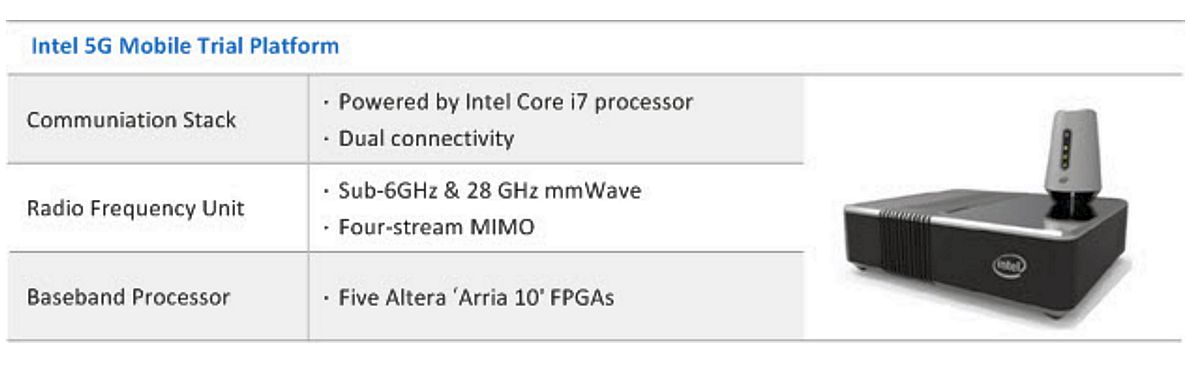Viewport: 1189px width, 365px height.
Task: Click the Intel 5G Mobile Trial Platform heading
Action: tap(185, 46)
